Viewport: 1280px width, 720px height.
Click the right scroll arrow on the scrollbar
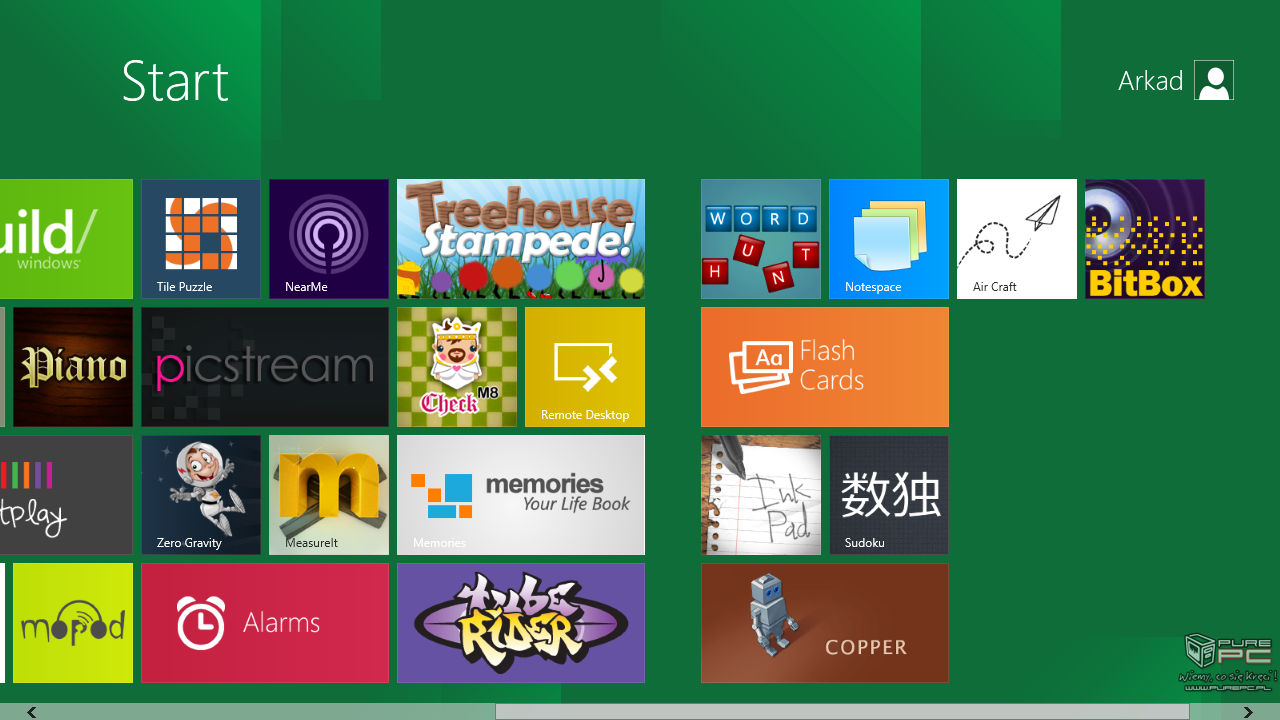[1248, 712]
